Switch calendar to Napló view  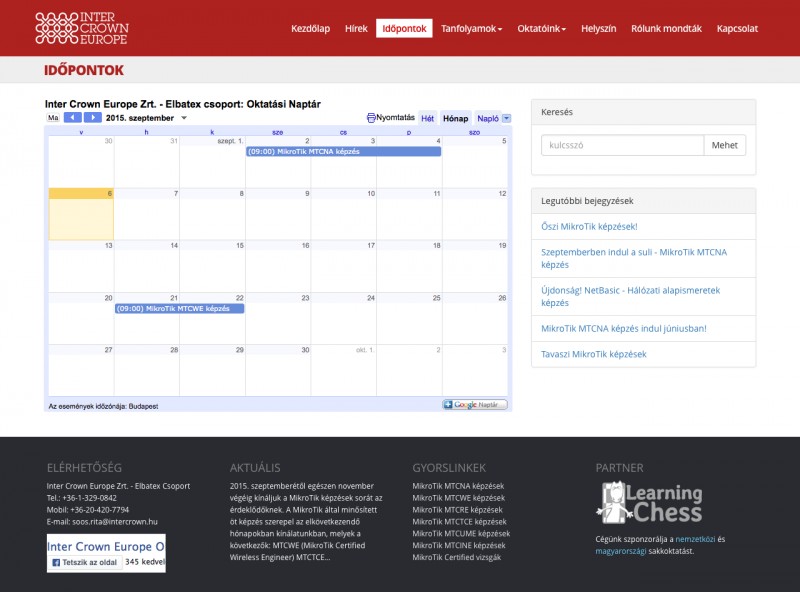(x=487, y=118)
